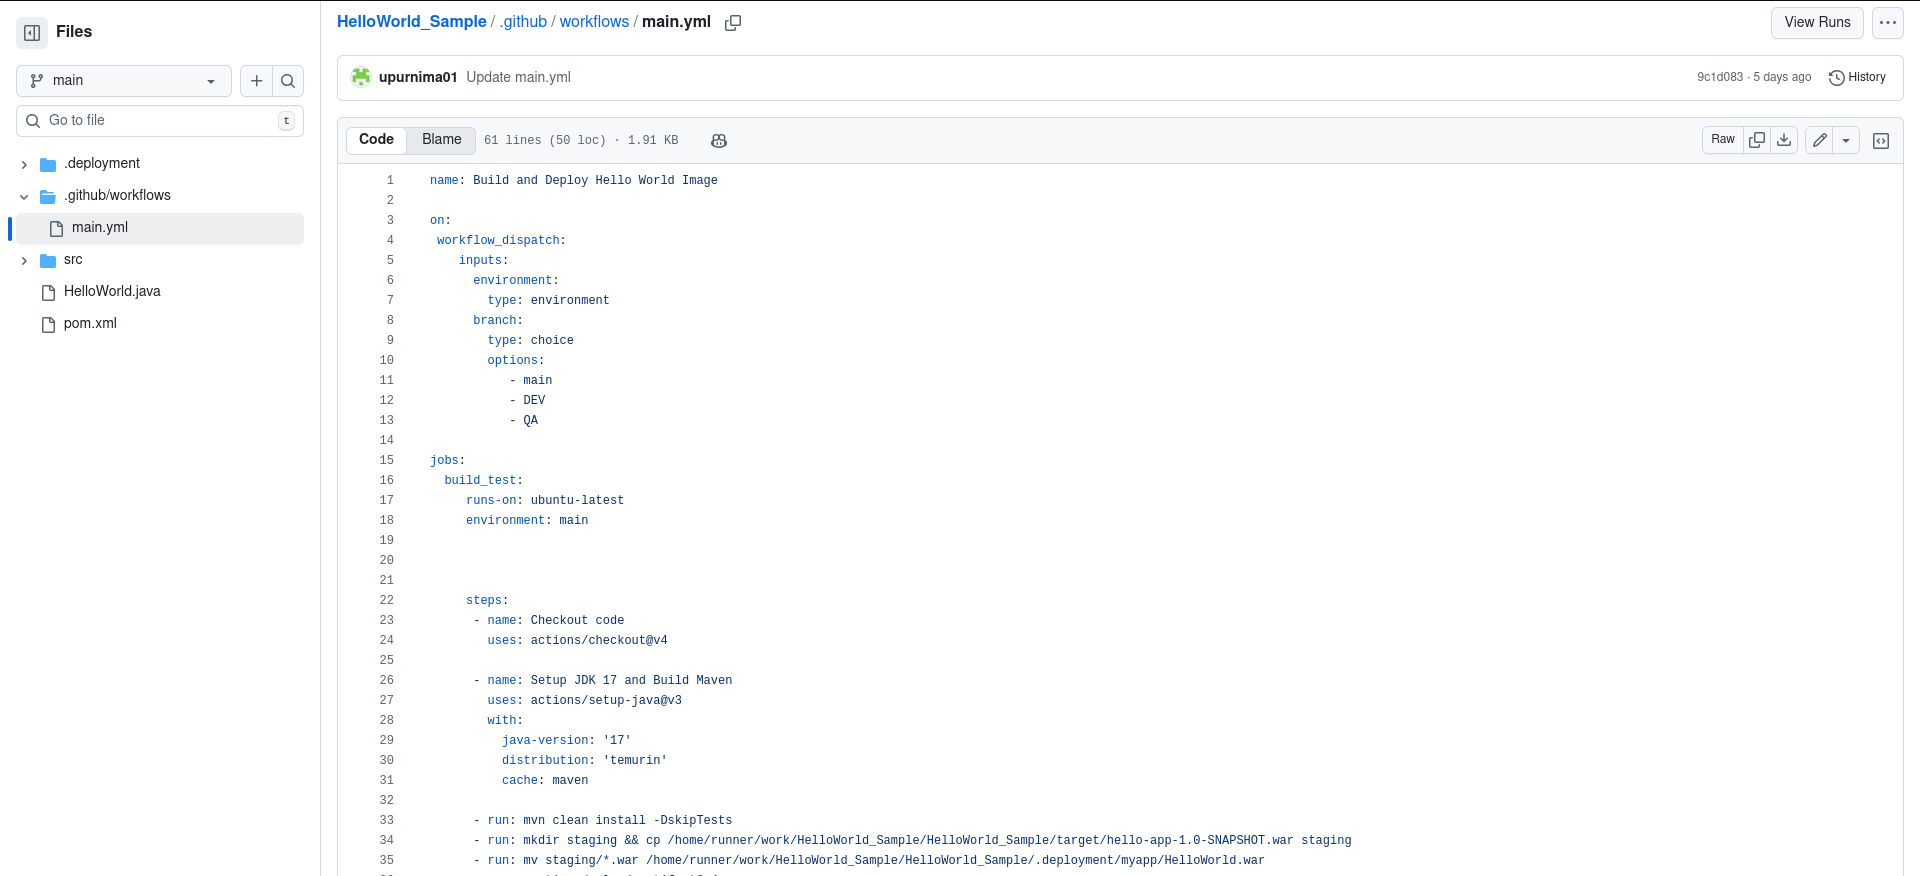Viewport: 1920px width, 876px height.
Task: Click line number 33
Action: (386, 821)
